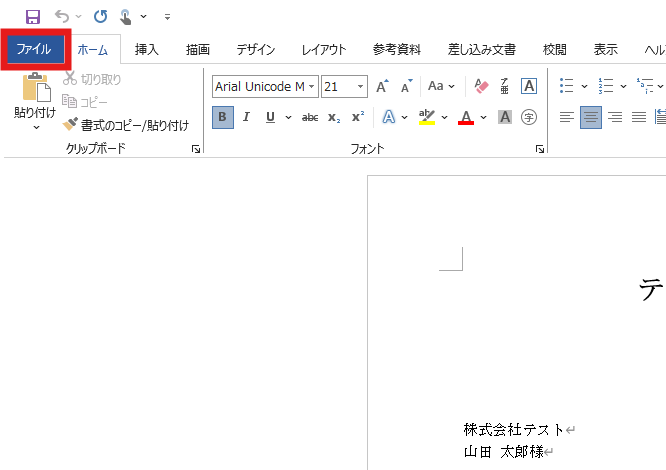Open the font color dropdown arrow
Screen dimensions: 666x470
[x=483, y=117]
